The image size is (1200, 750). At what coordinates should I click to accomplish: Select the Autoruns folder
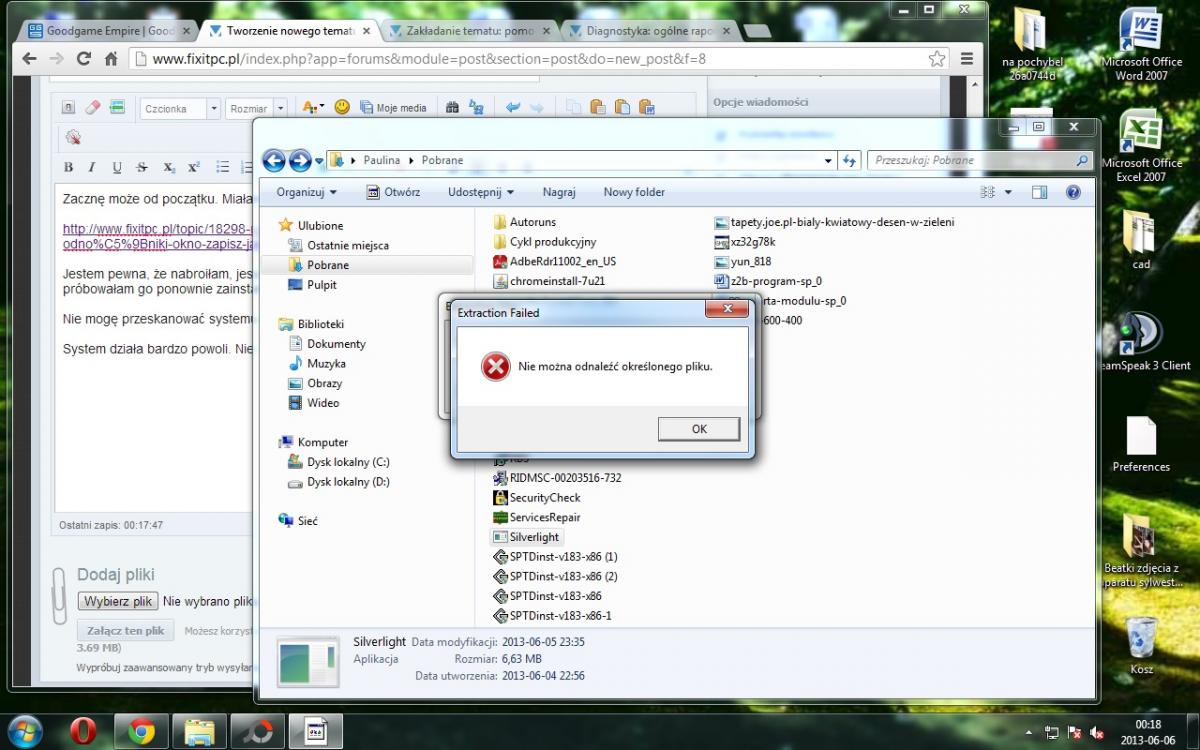point(532,222)
